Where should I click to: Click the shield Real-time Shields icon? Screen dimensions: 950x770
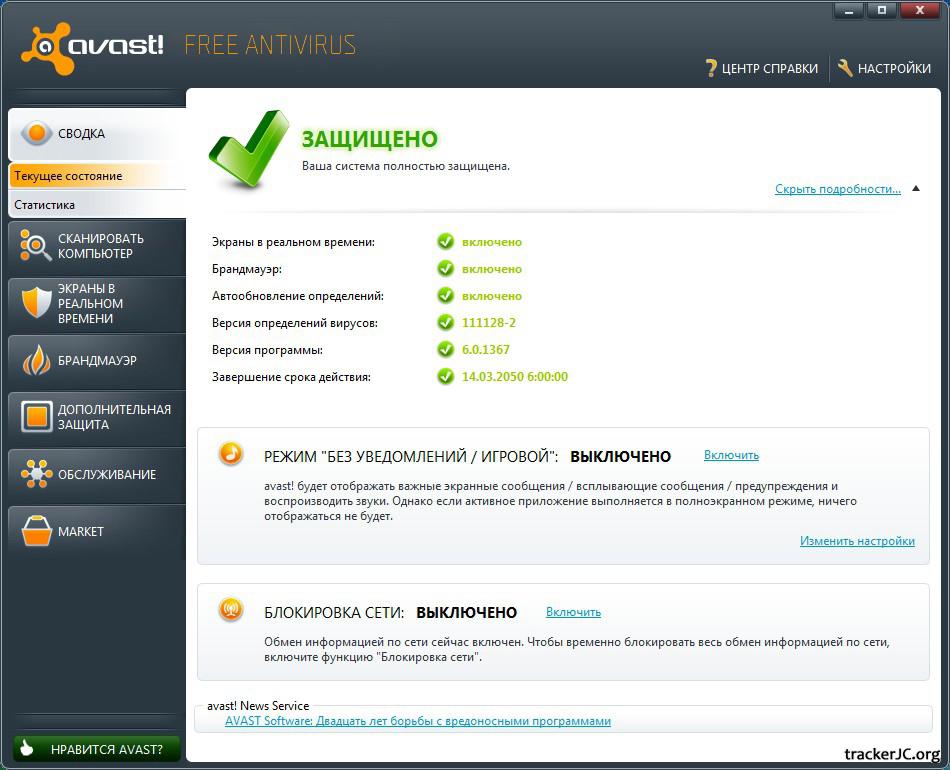36,303
